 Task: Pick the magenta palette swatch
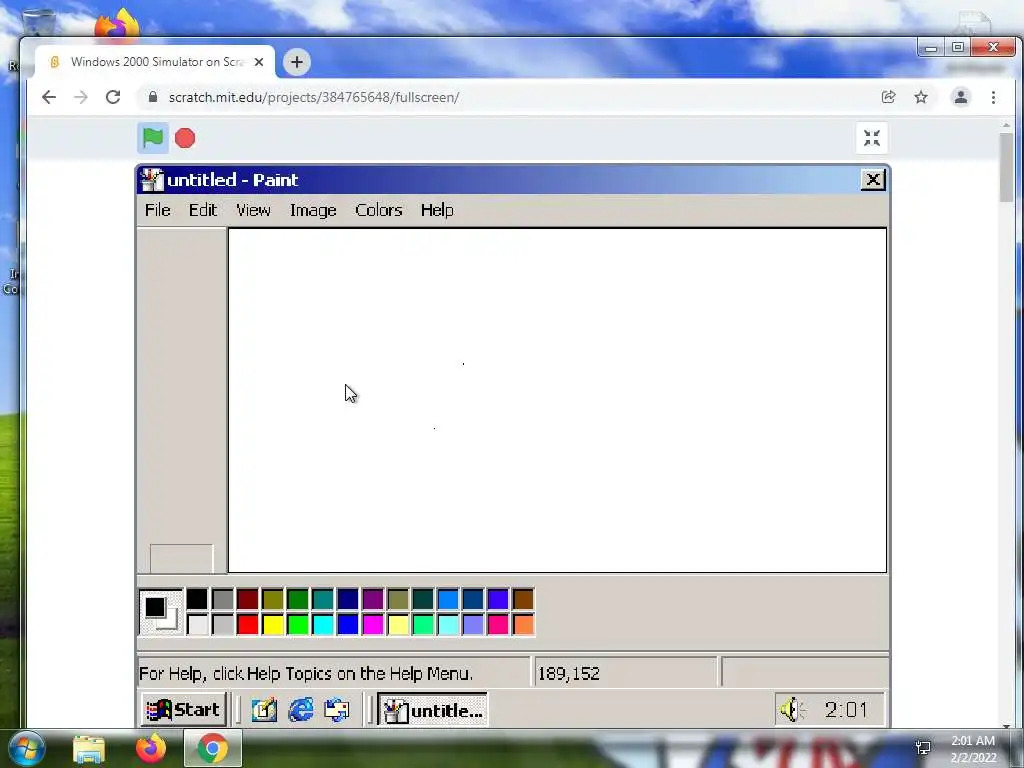pos(373,624)
